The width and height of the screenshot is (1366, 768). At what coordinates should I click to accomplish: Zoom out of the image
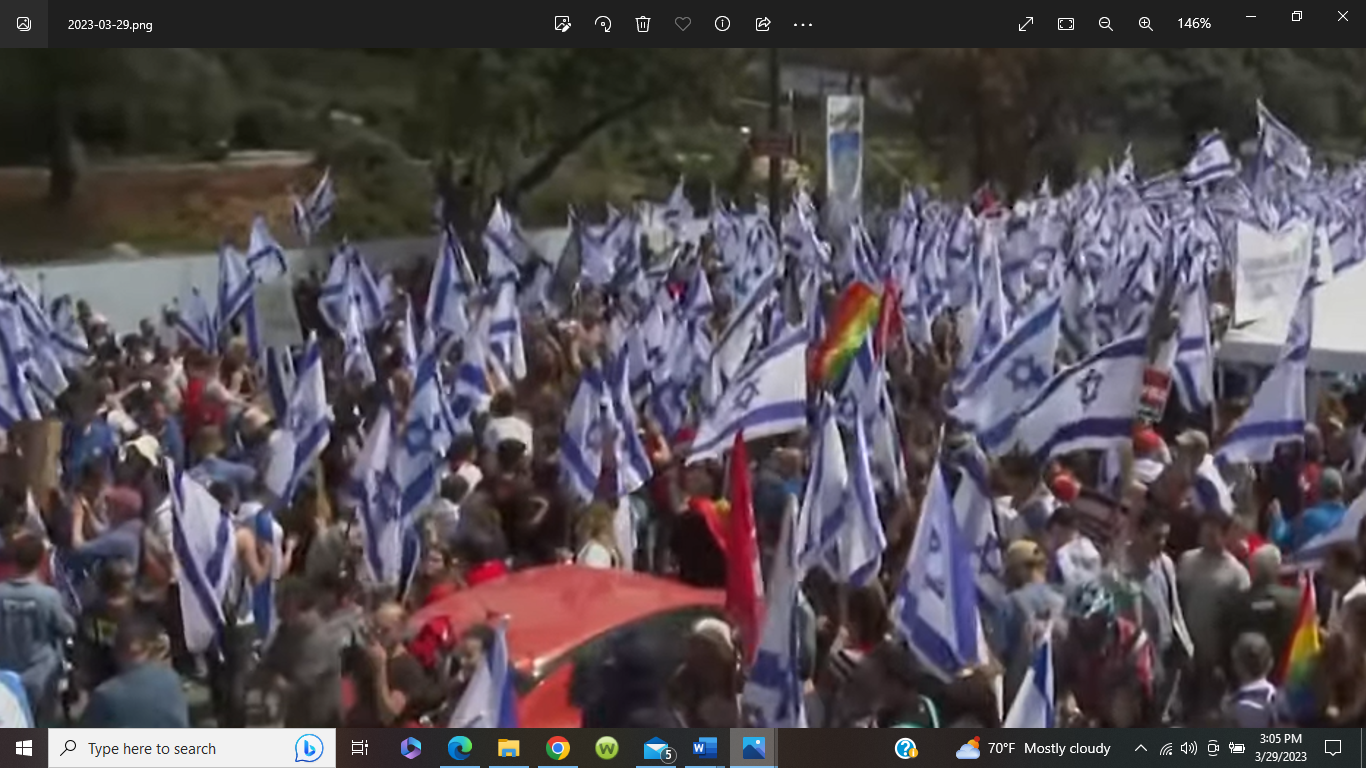click(x=1106, y=24)
